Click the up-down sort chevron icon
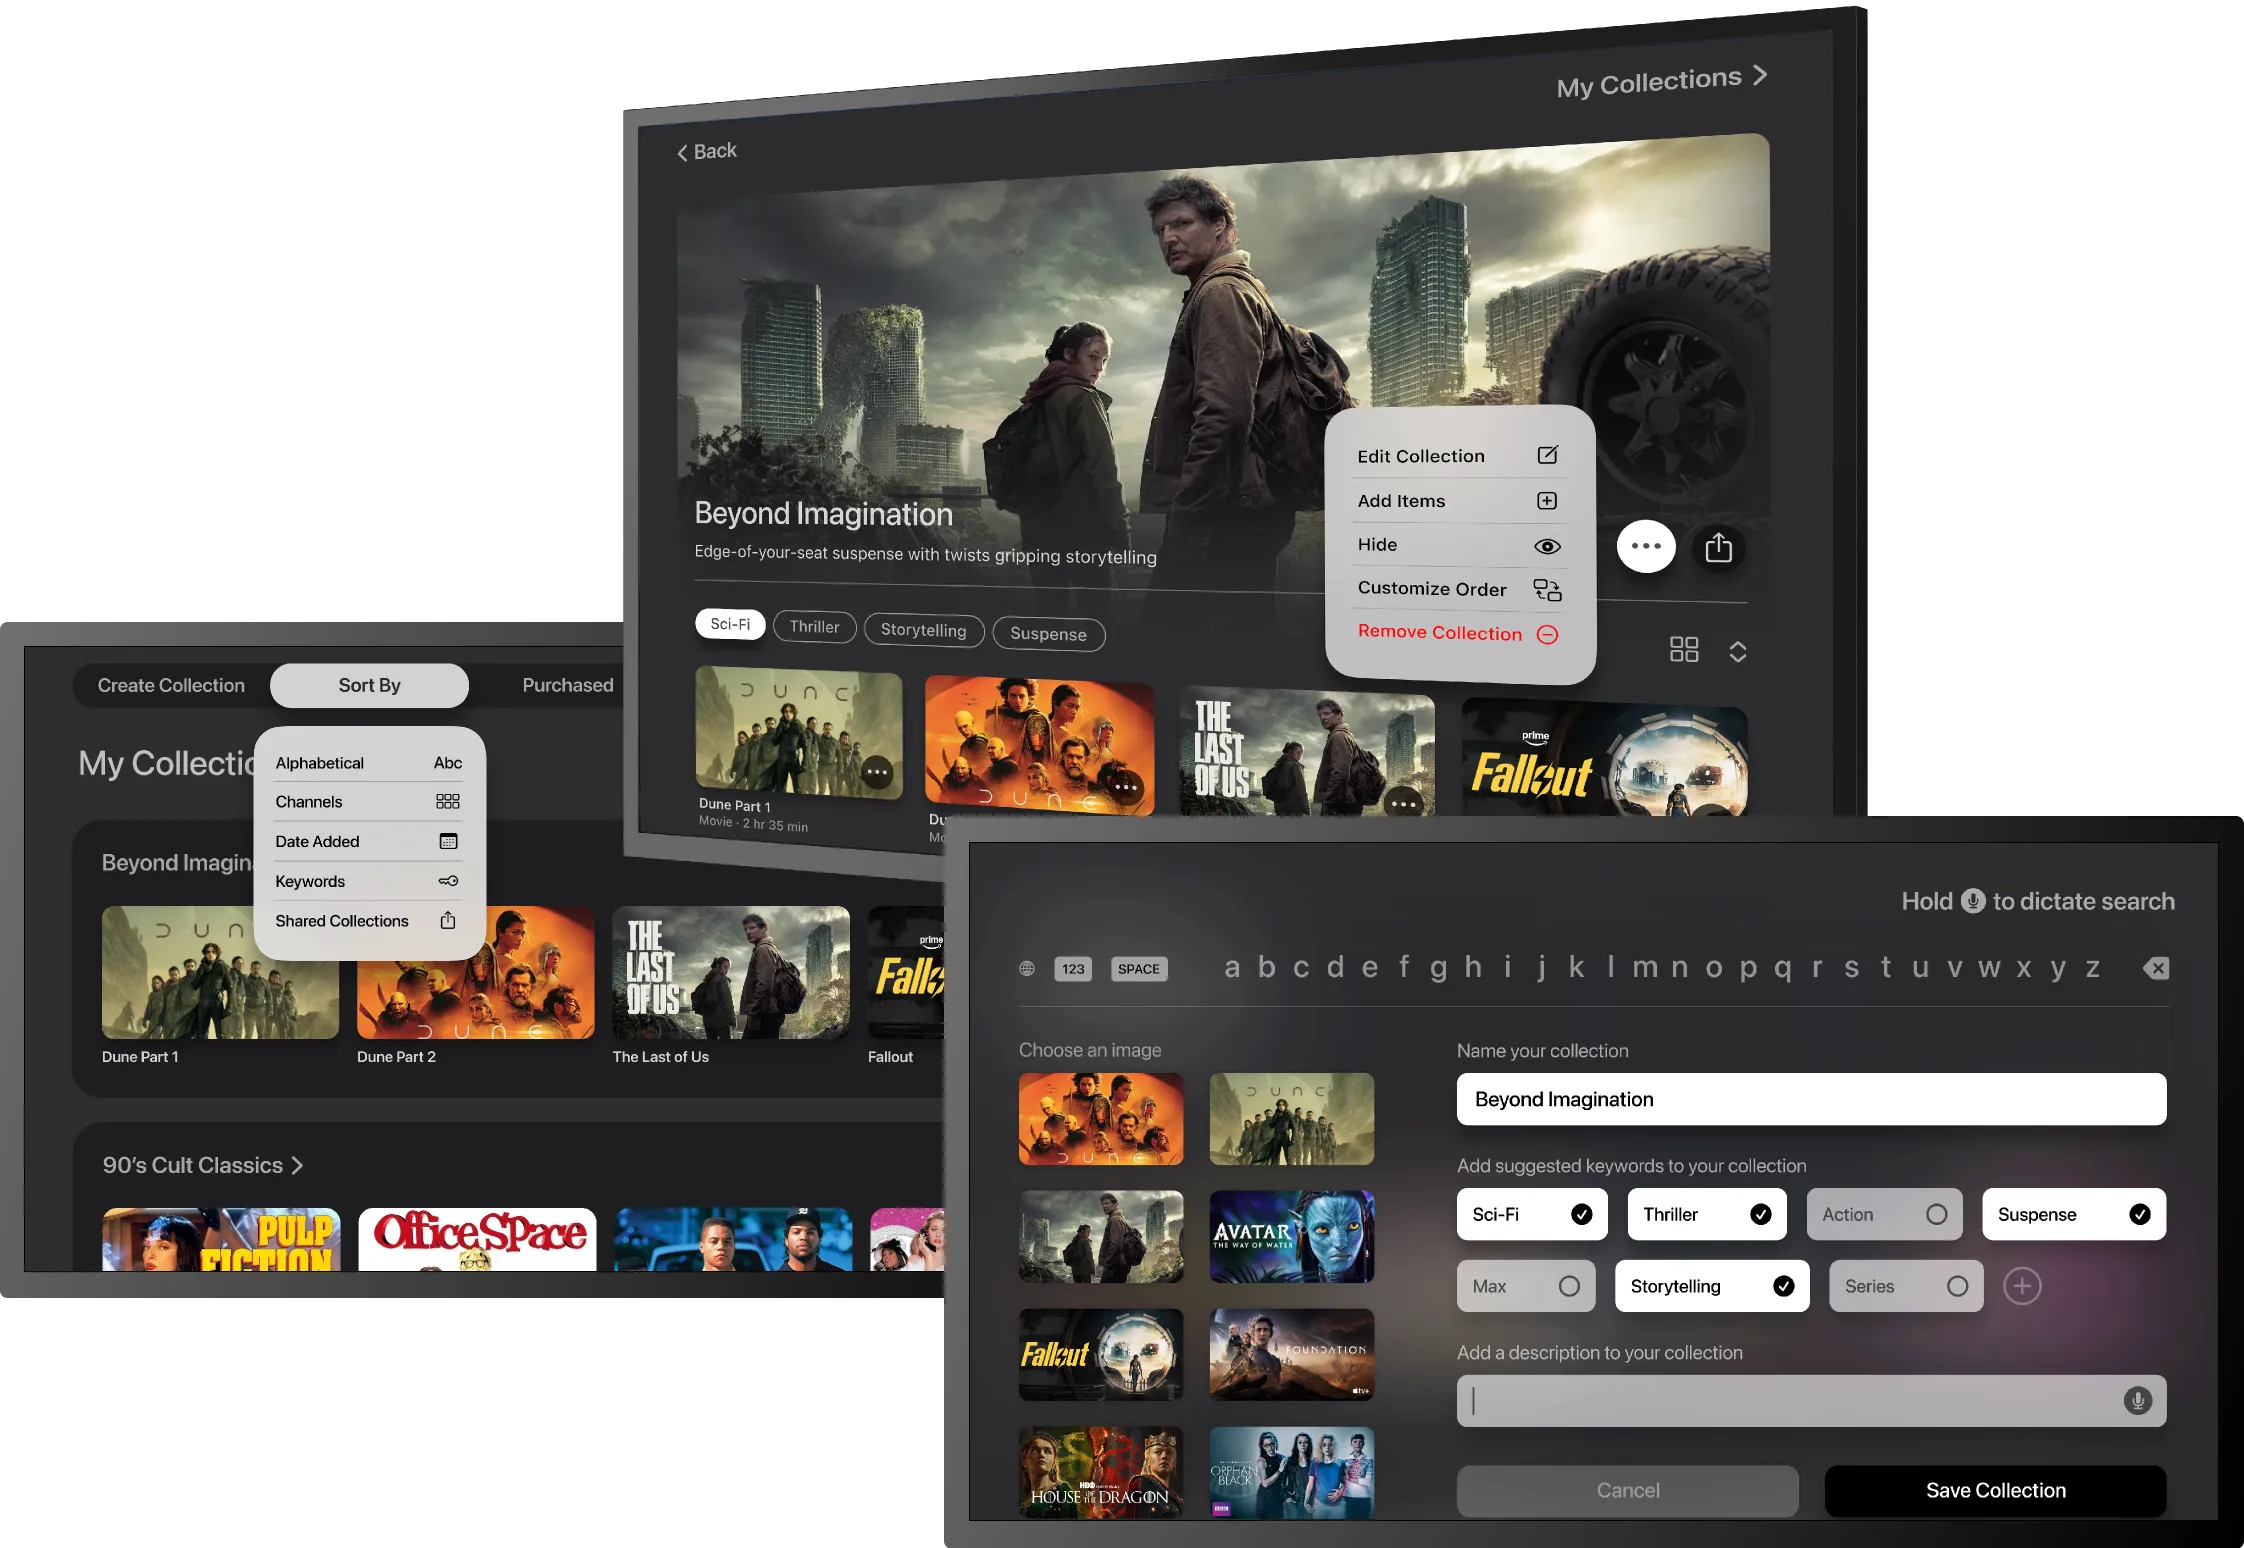 (x=1738, y=652)
